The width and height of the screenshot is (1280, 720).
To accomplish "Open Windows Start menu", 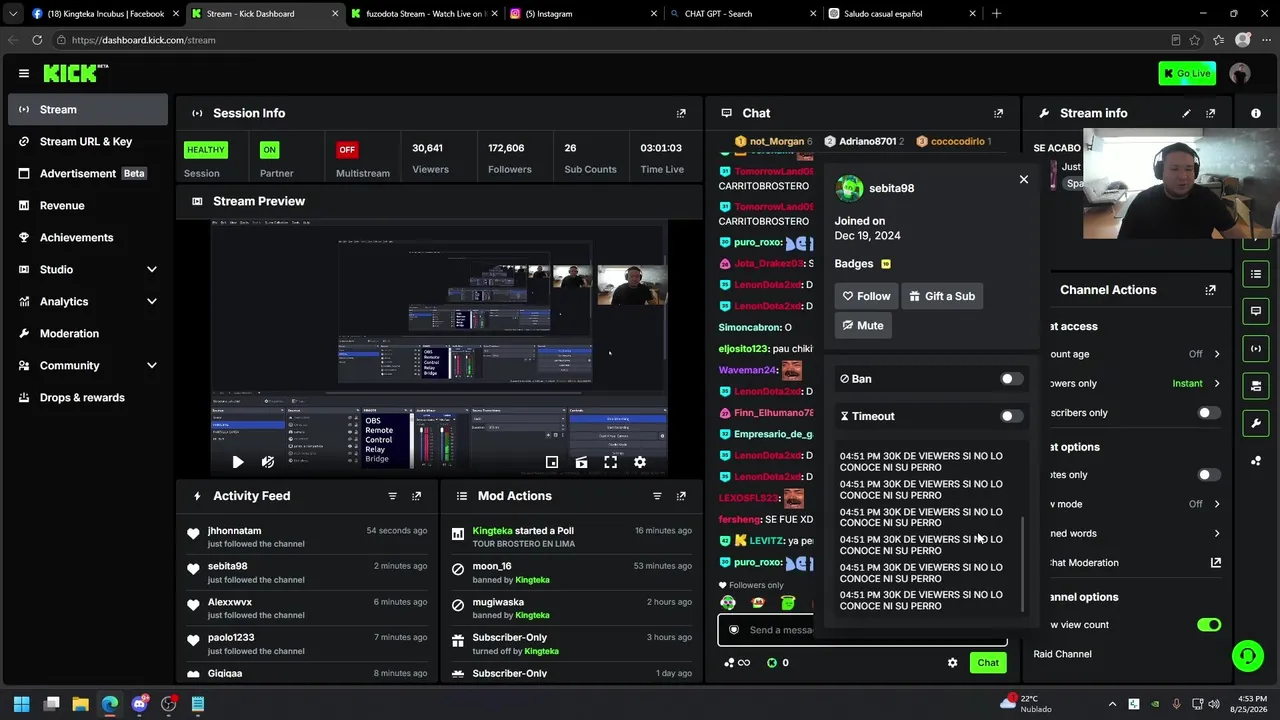I will click(x=21, y=704).
